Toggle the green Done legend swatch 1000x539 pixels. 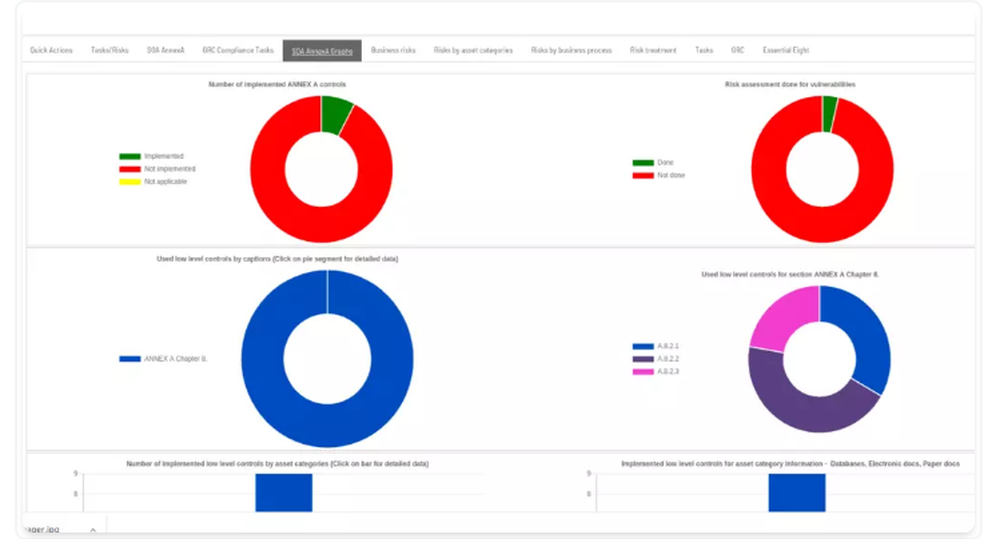(643, 163)
